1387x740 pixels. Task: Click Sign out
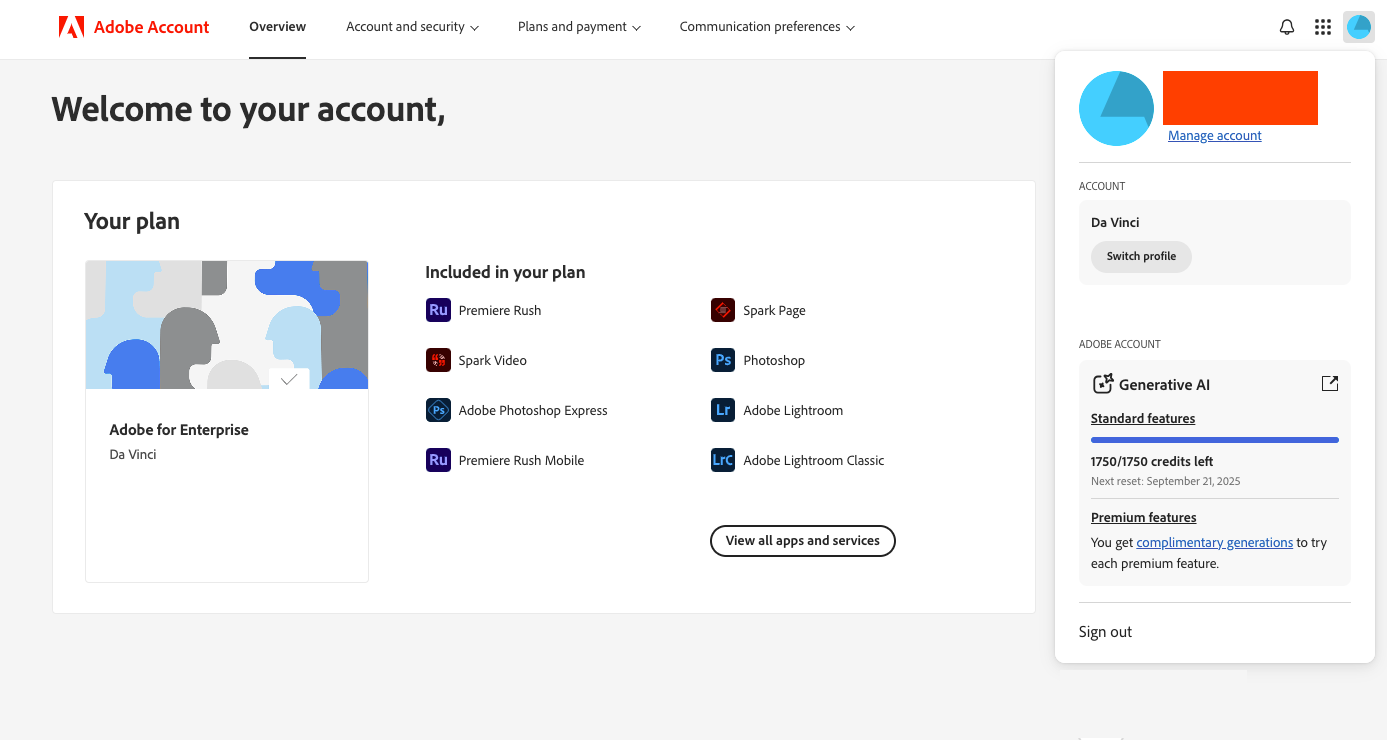(x=1105, y=631)
